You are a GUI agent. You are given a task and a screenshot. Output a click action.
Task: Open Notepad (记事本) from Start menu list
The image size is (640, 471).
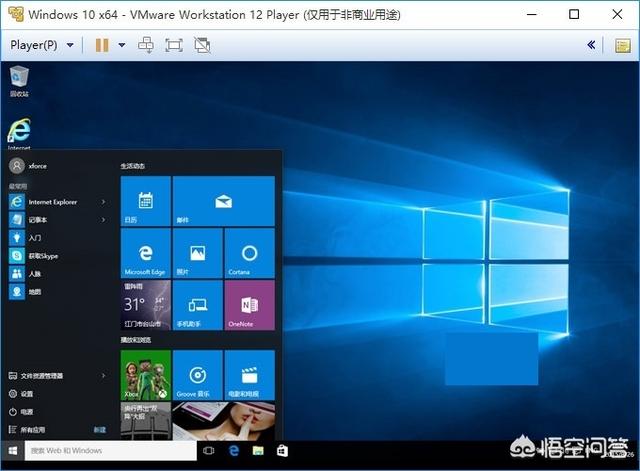(x=57, y=220)
